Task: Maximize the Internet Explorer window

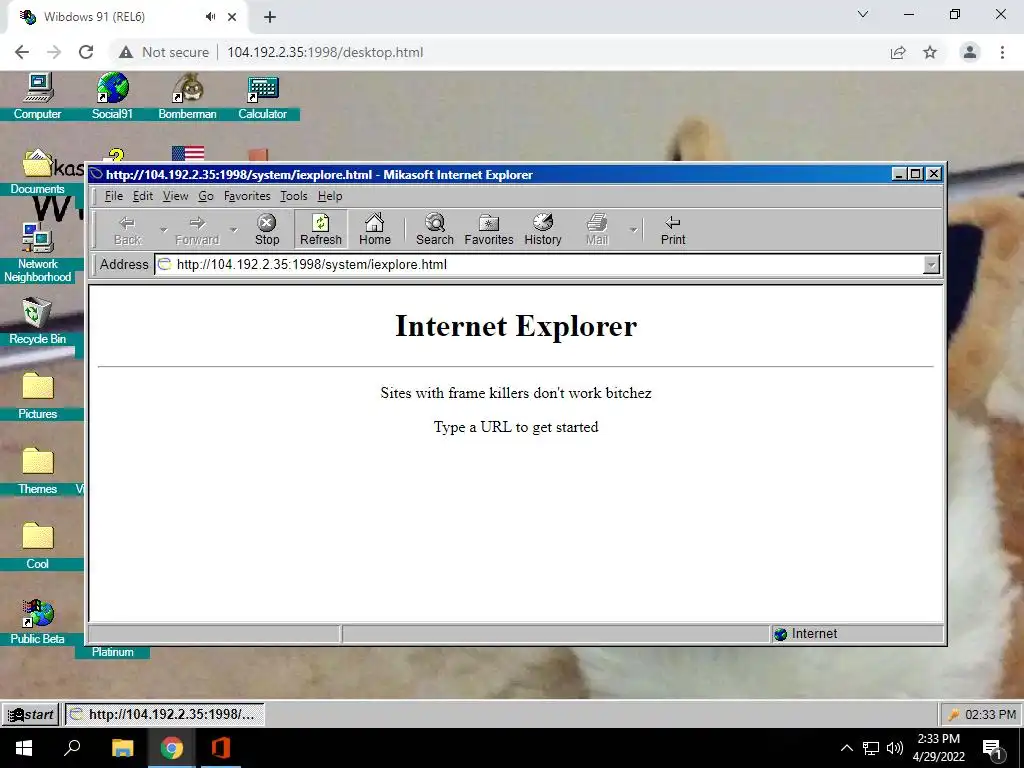Action: point(916,174)
